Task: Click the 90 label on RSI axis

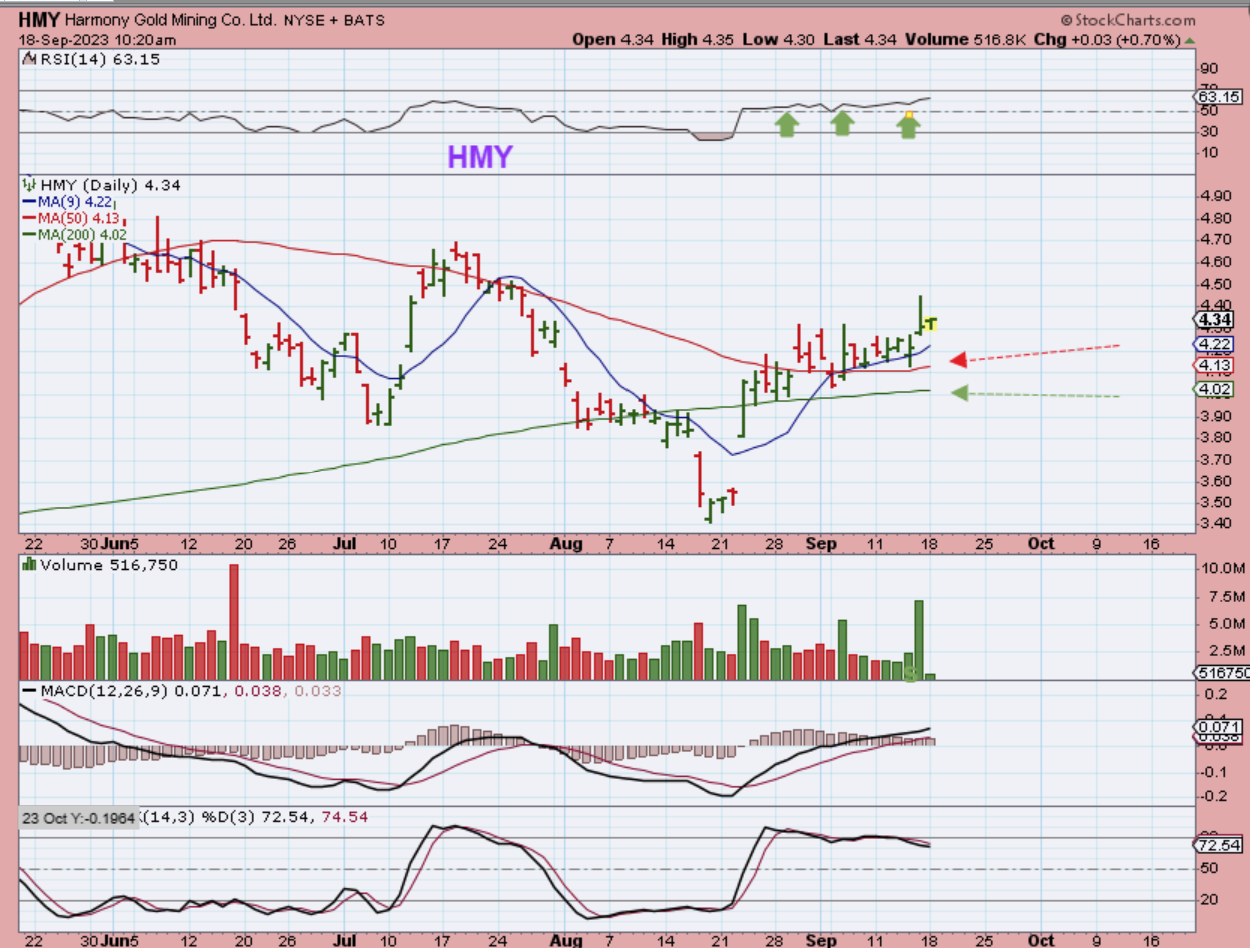Action: tap(1209, 69)
